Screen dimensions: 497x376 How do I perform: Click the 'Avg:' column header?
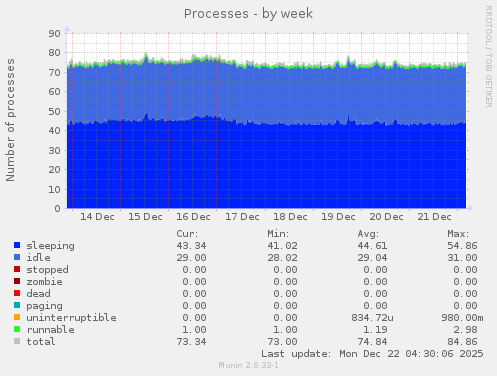point(368,234)
